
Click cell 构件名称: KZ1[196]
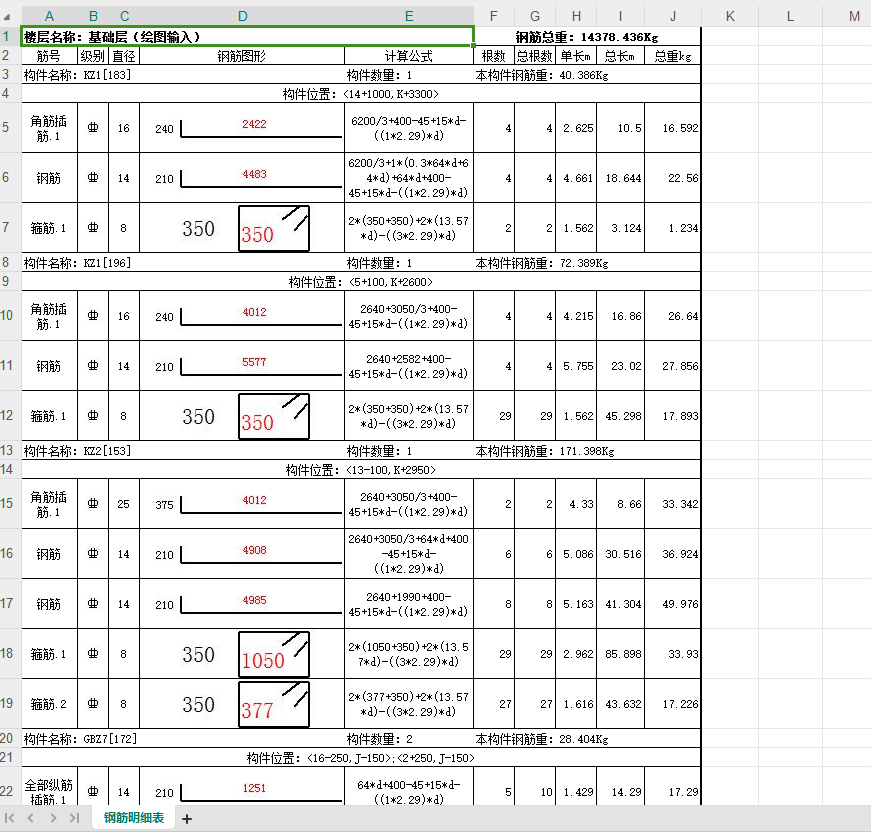click(78, 263)
